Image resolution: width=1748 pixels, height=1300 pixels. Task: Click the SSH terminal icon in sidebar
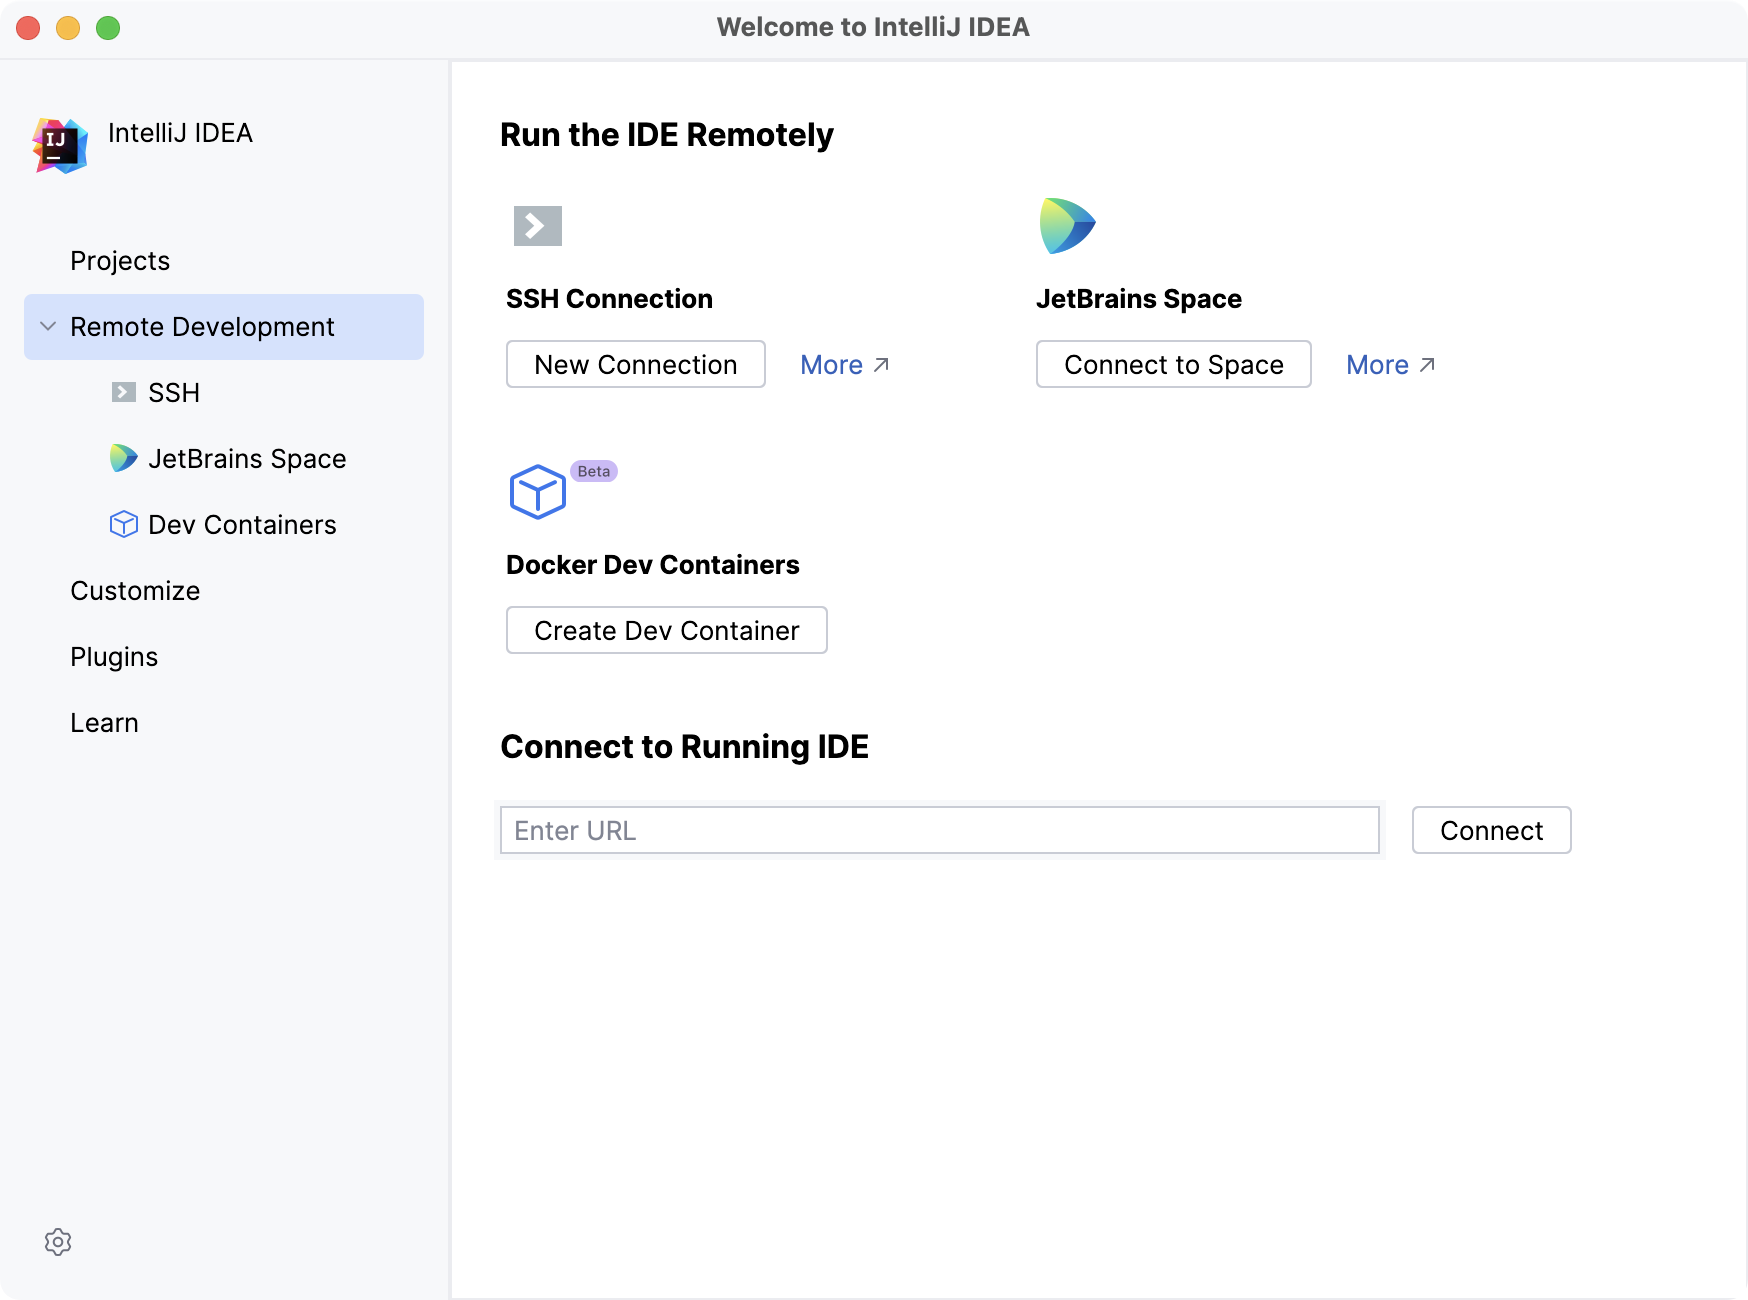click(123, 392)
